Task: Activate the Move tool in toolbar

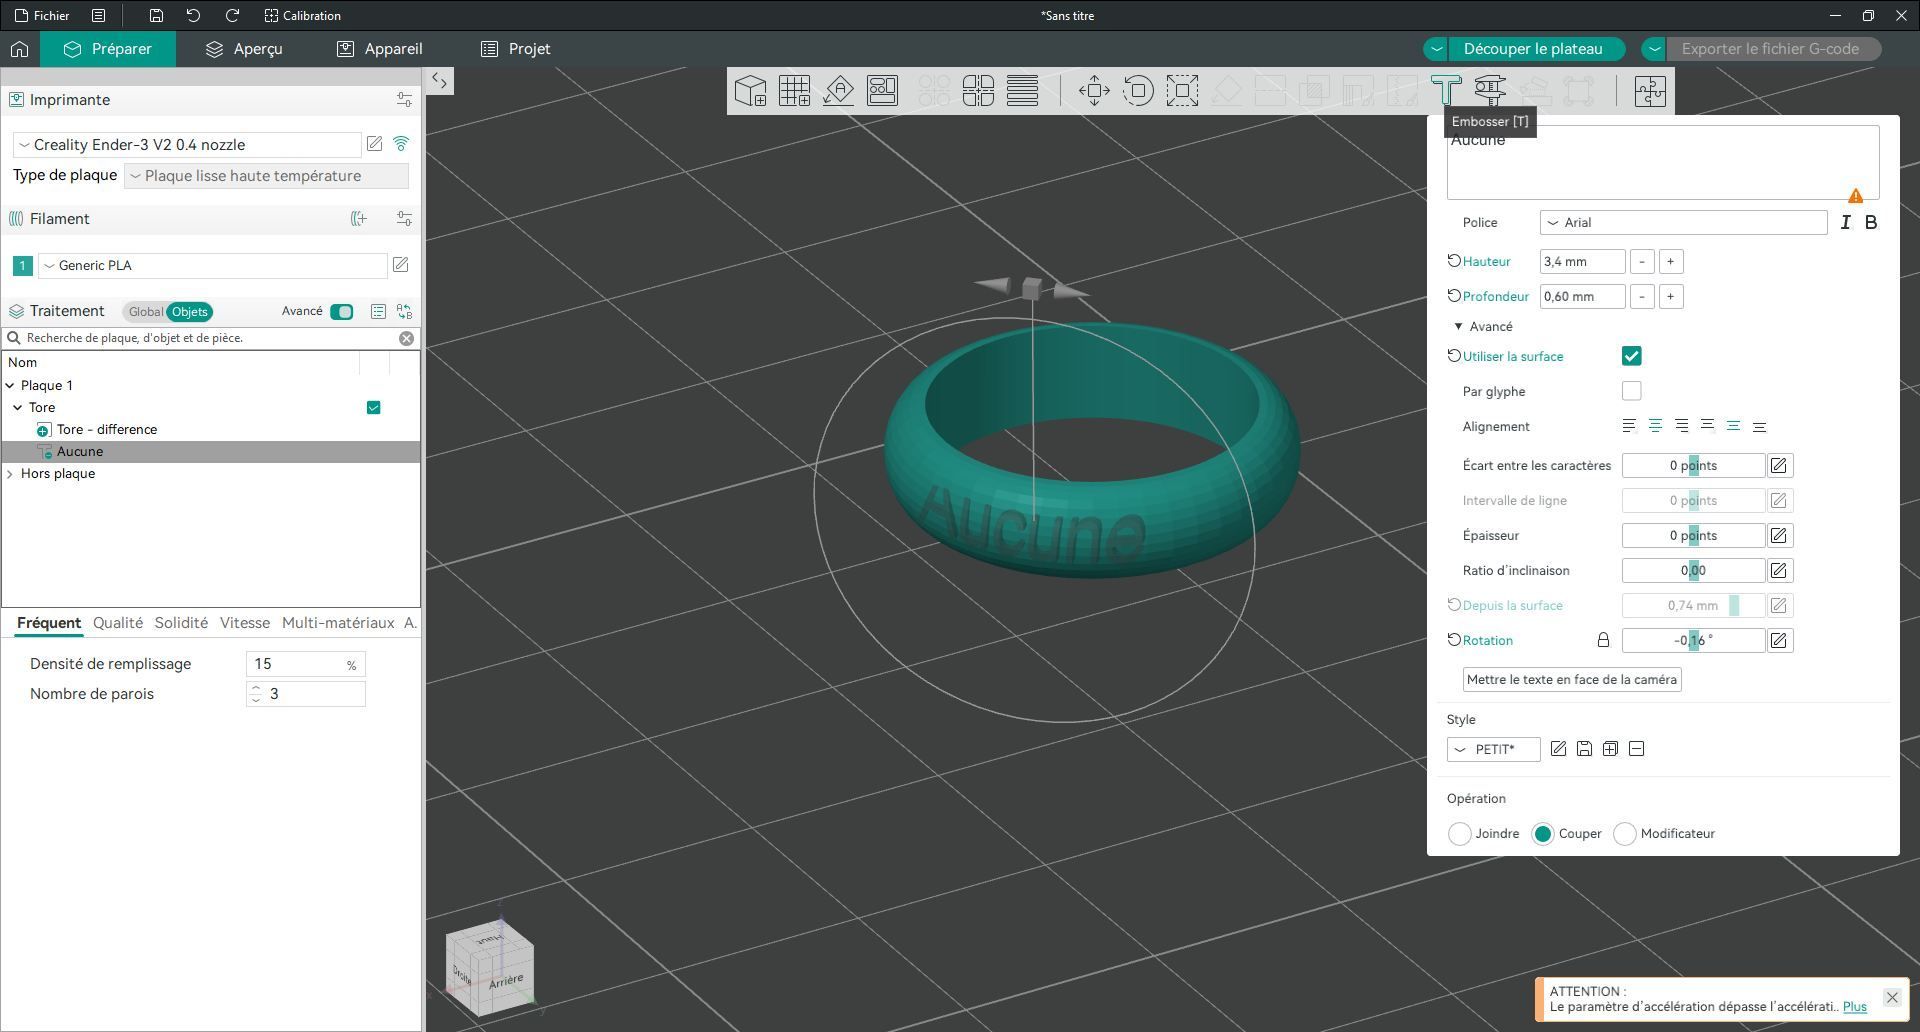Action: (x=1094, y=91)
